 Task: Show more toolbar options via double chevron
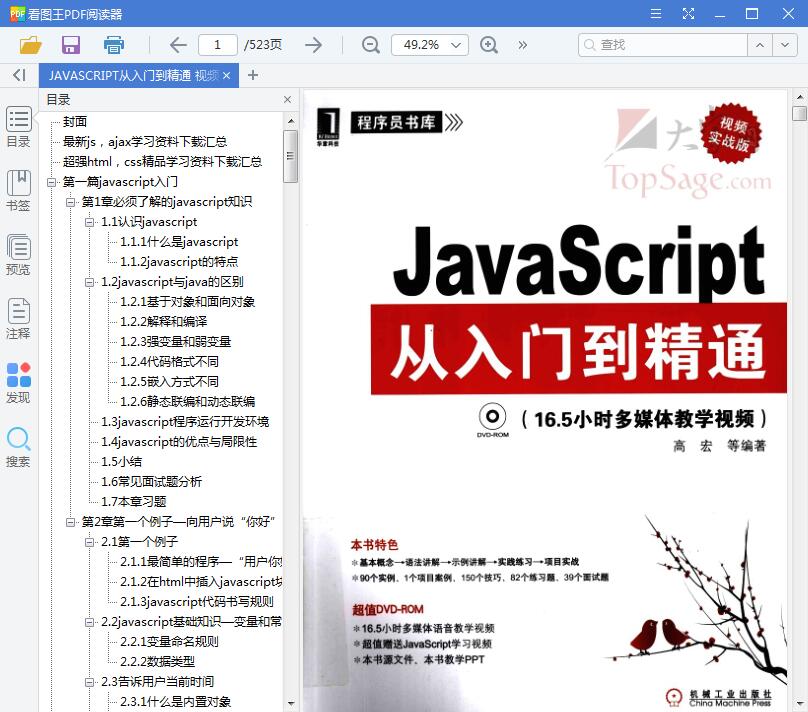[x=523, y=45]
